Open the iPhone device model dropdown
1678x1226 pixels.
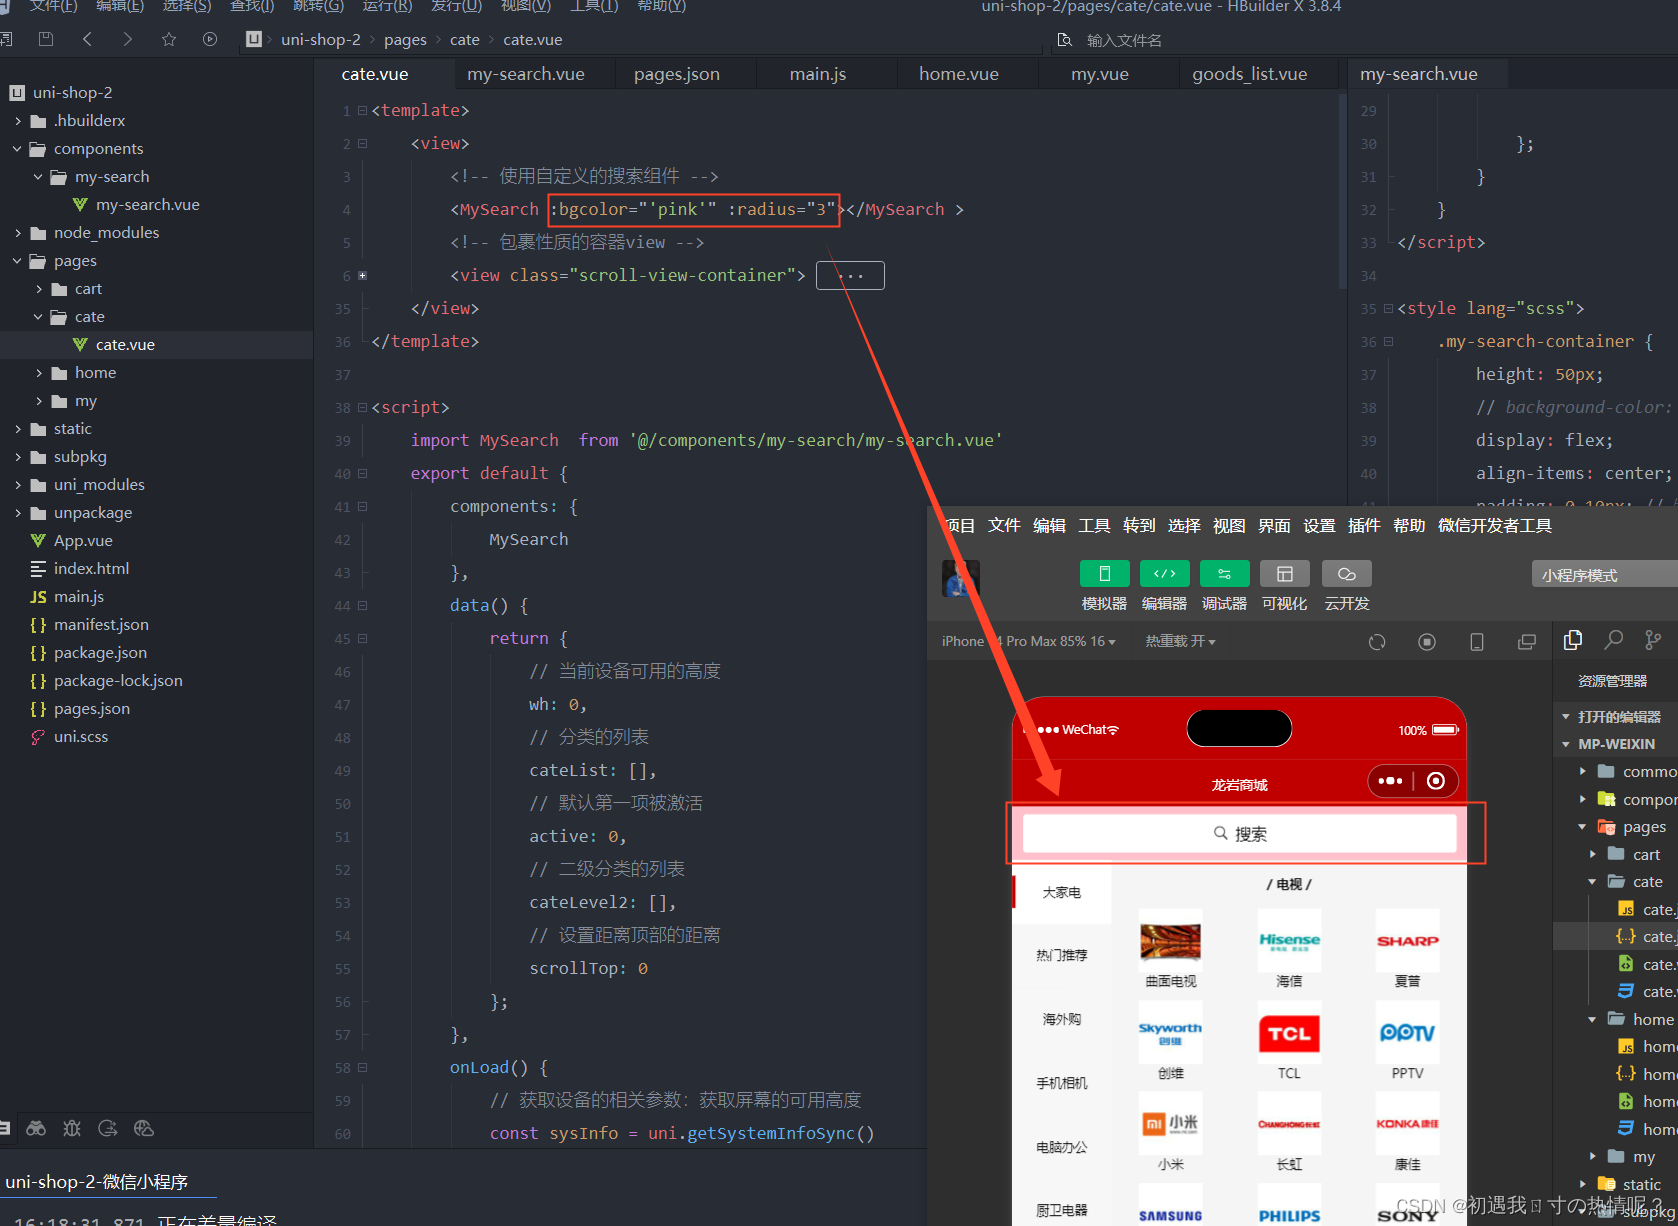1029,641
